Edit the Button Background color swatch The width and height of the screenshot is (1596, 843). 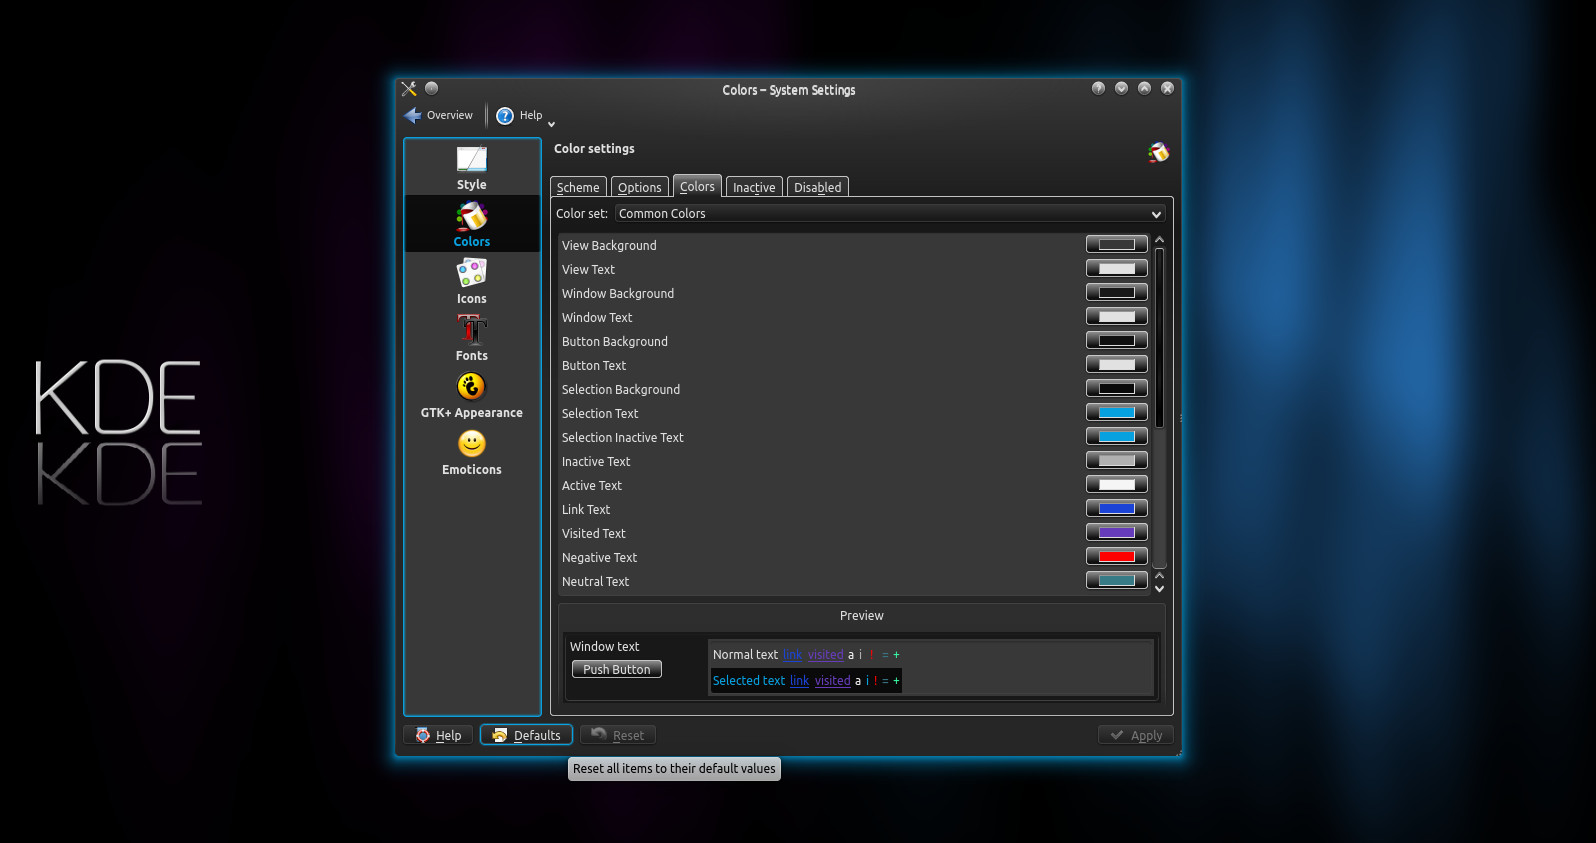coord(1116,340)
